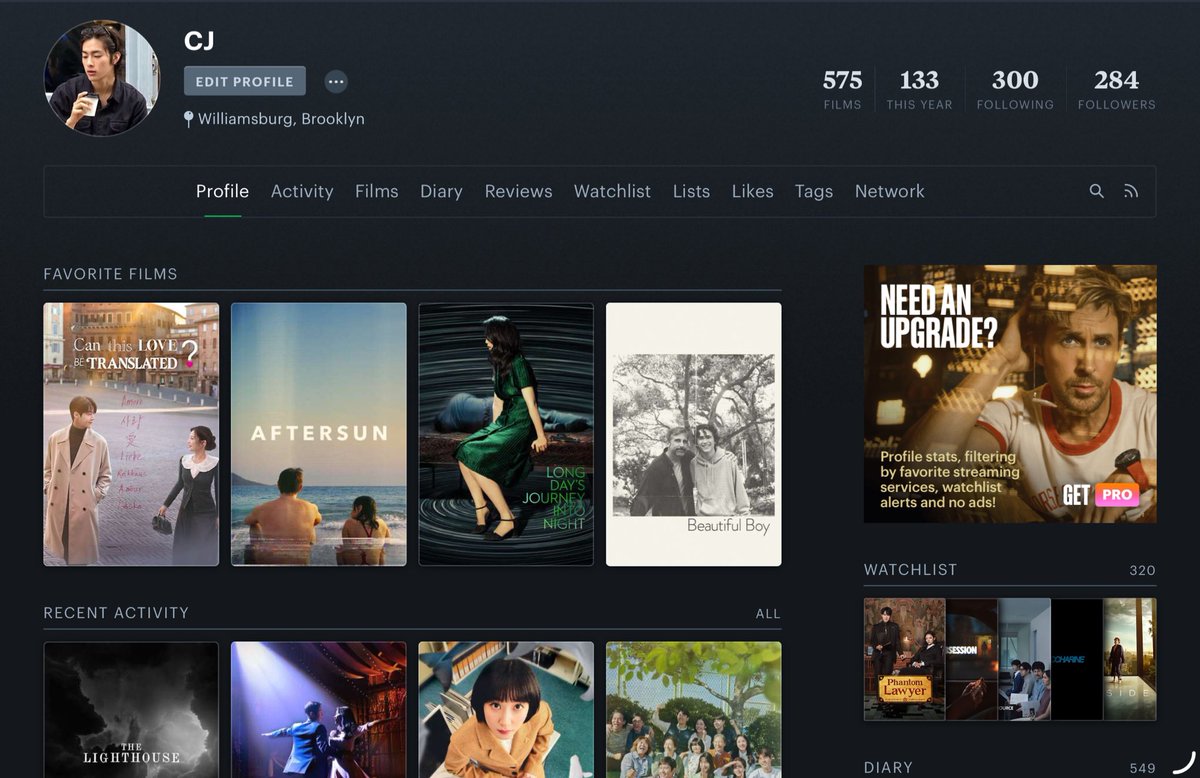1200x778 pixels.
Task: Click the Edit Profile button
Action: pos(245,82)
